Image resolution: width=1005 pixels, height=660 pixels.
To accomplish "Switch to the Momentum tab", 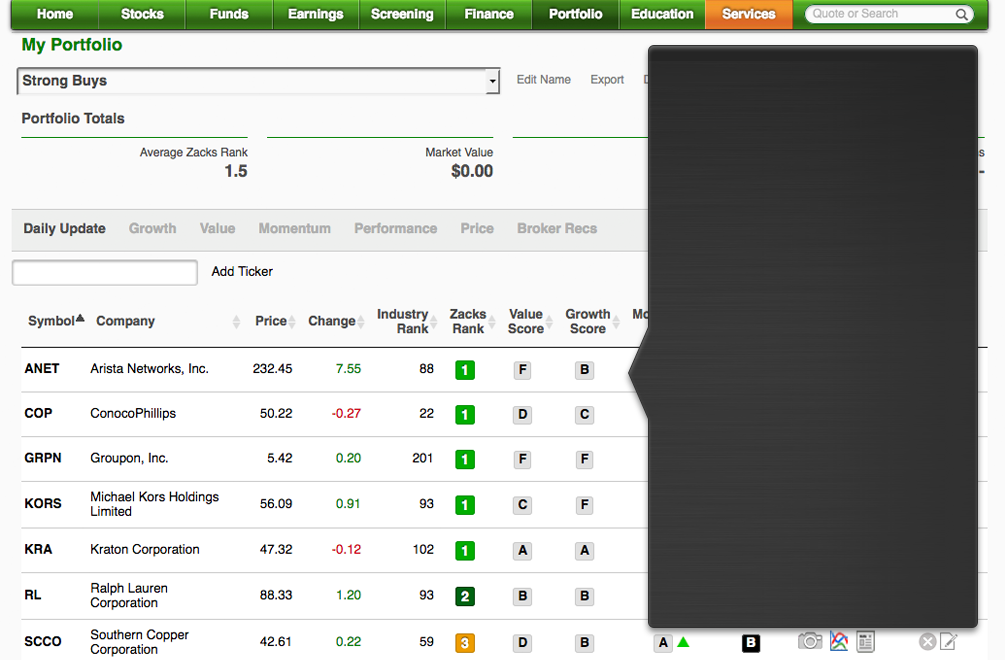I will pyautogui.click(x=294, y=229).
